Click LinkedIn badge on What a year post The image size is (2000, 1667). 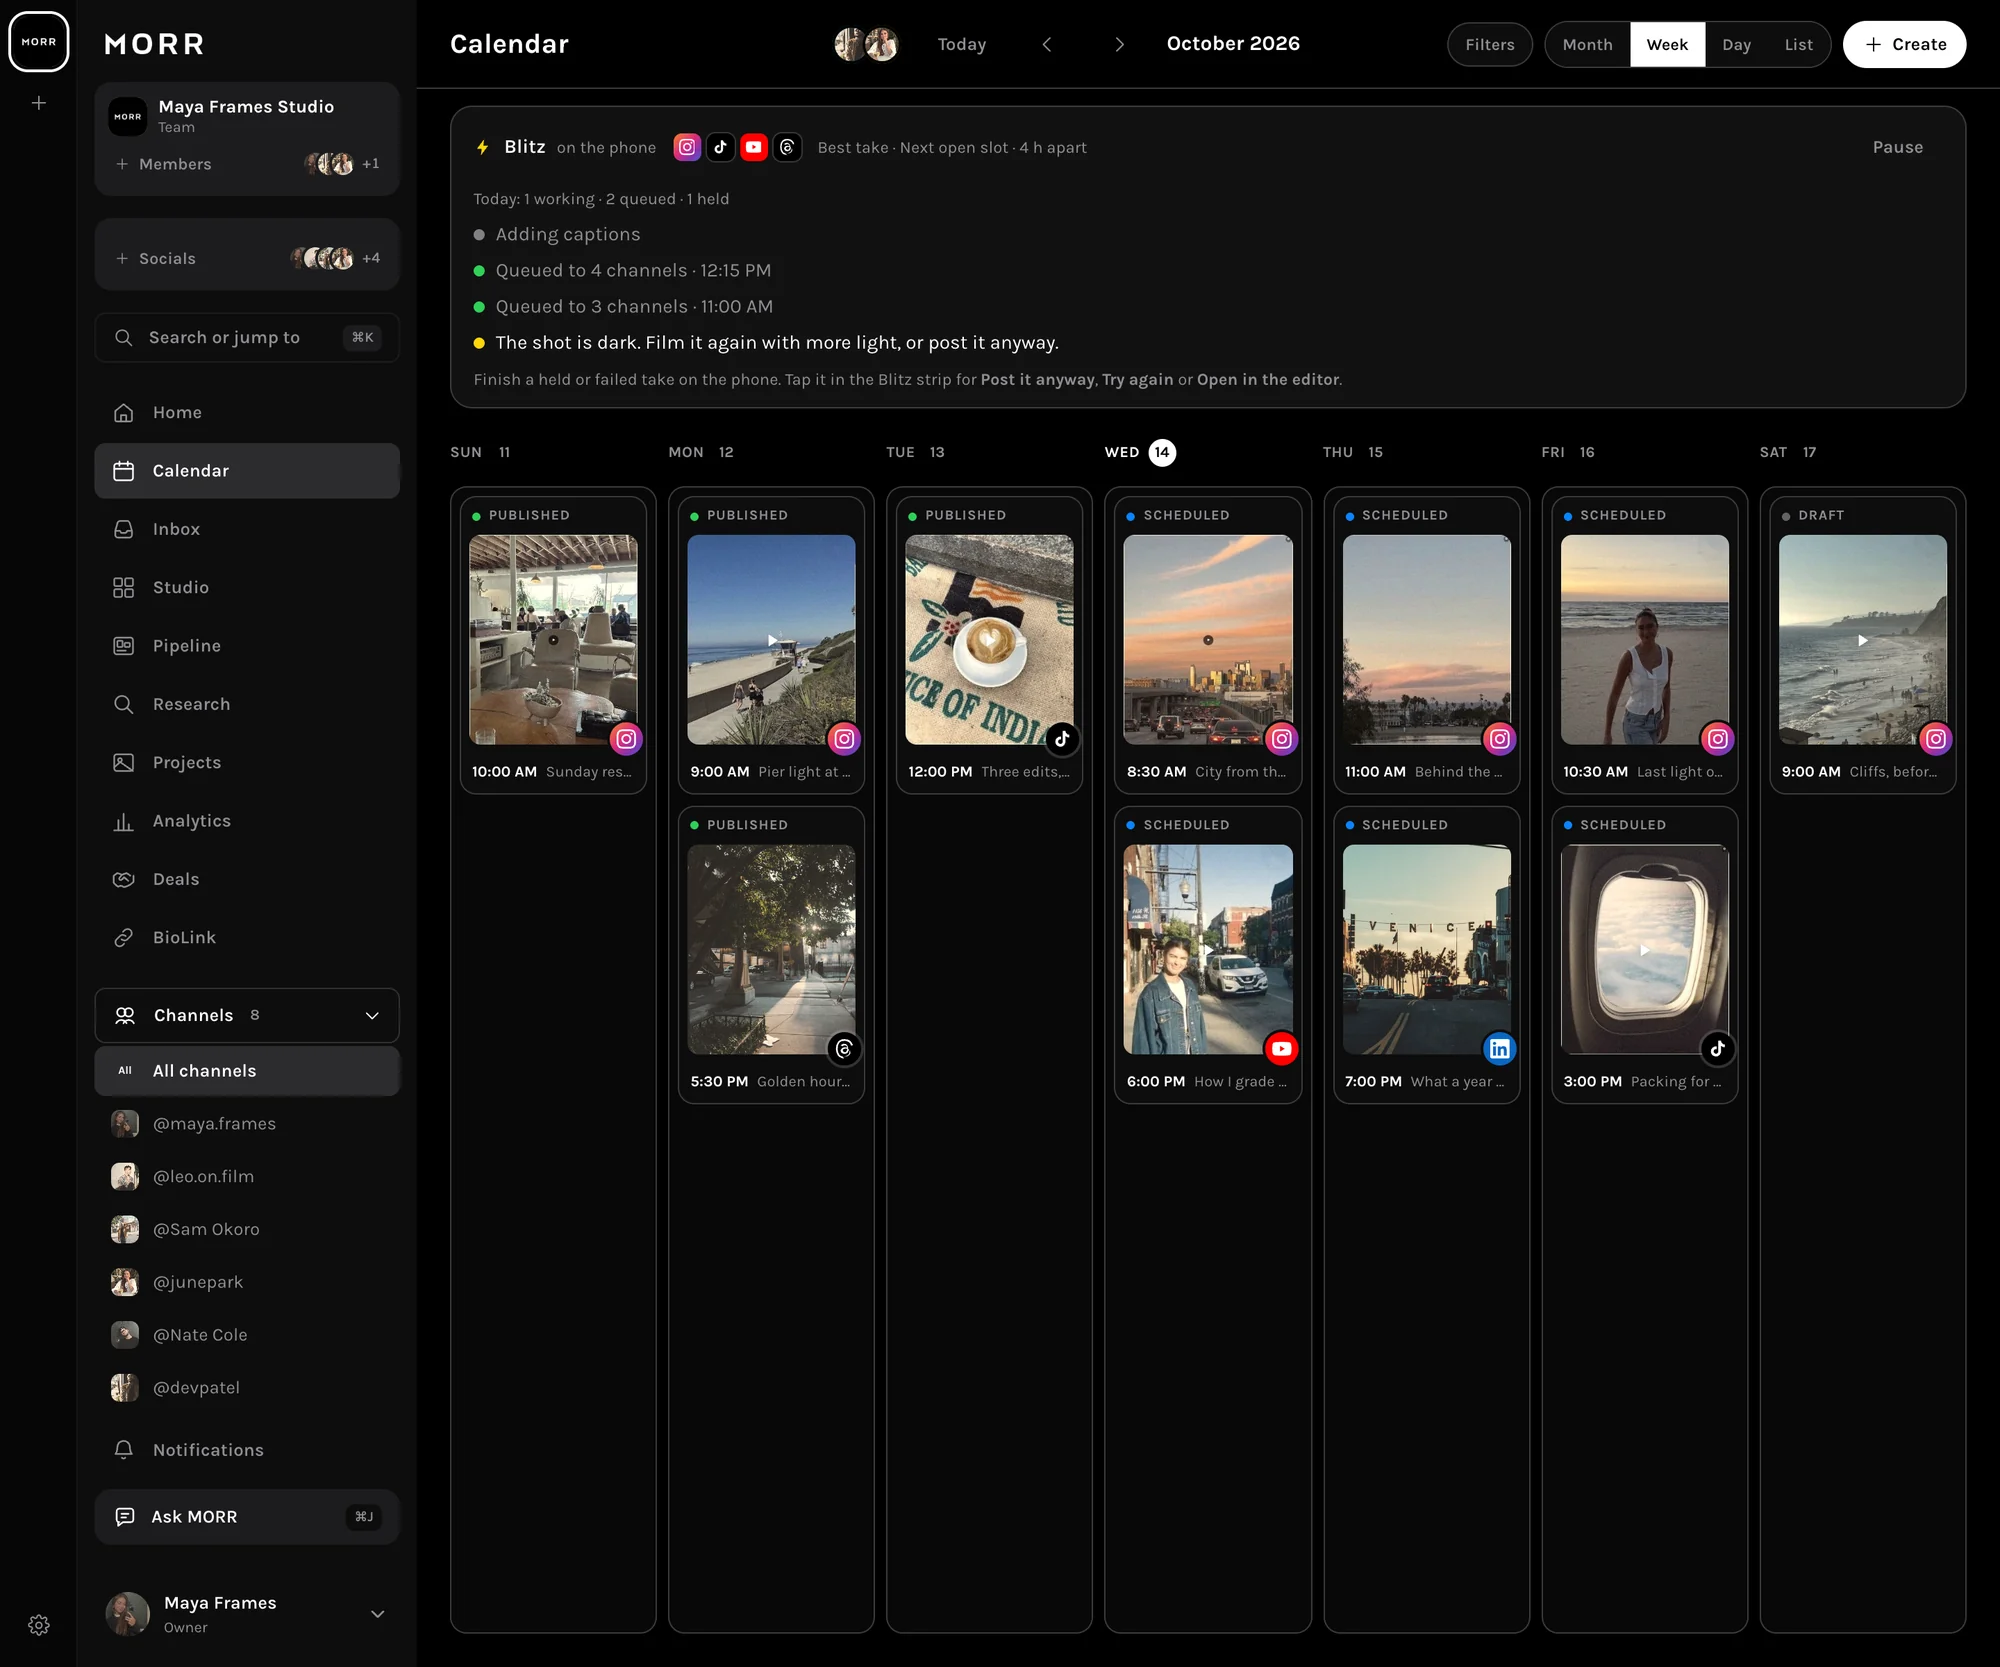[1500, 1049]
